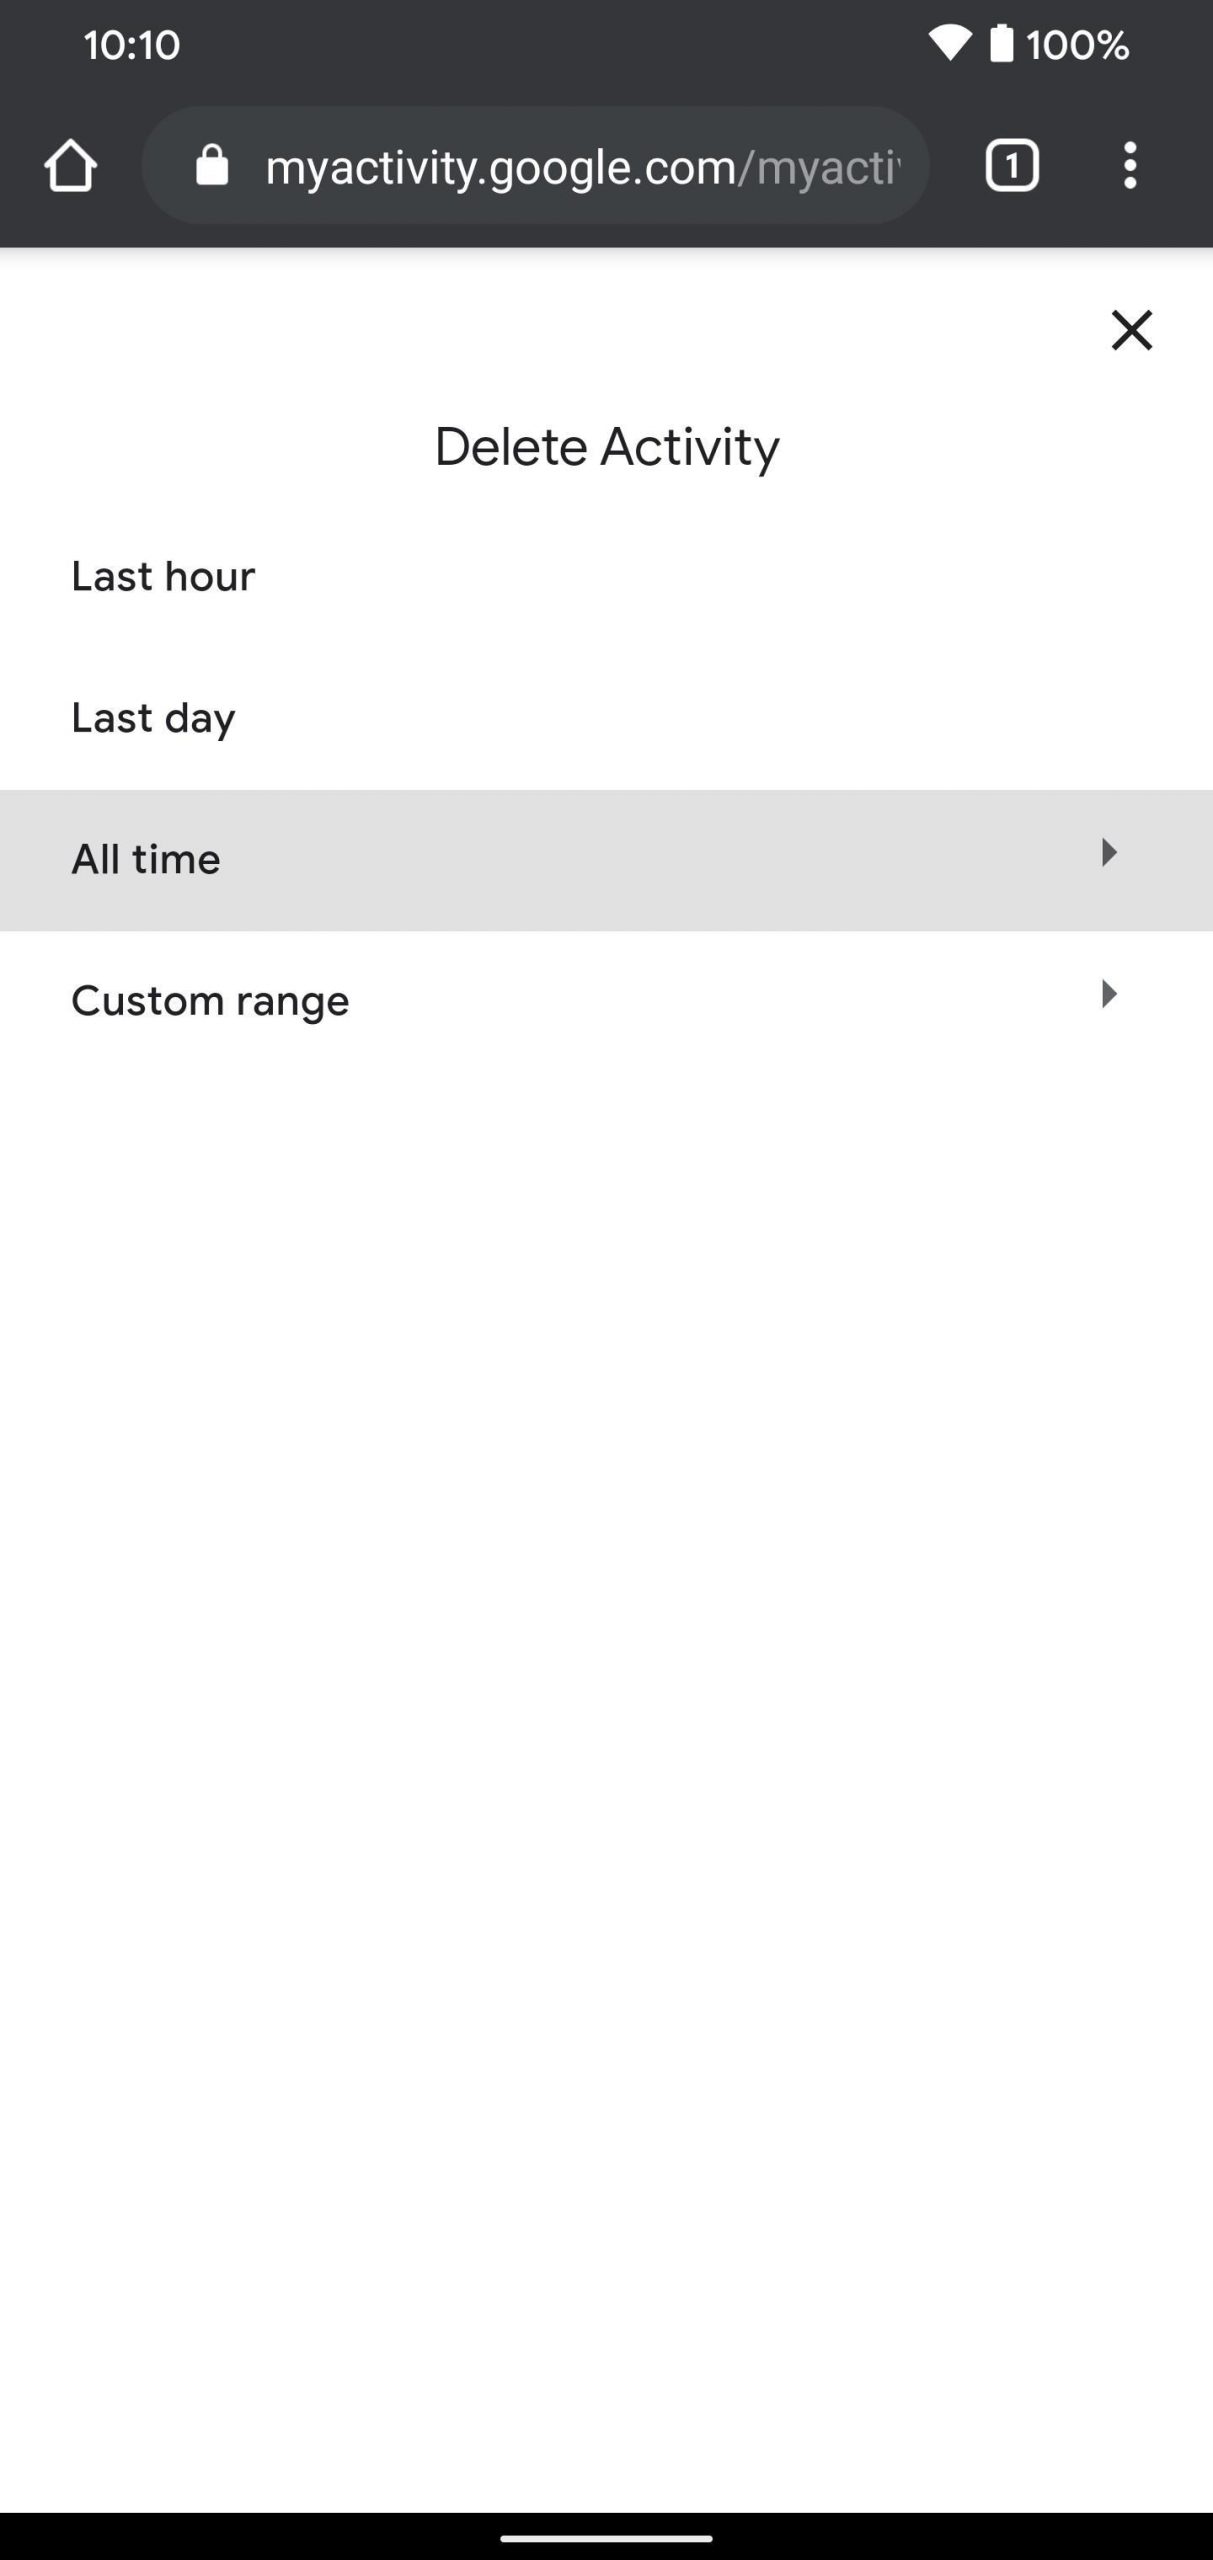Image resolution: width=1213 pixels, height=2560 pixels.
Task: Tap the lock icon for site info
Action: 212,165
